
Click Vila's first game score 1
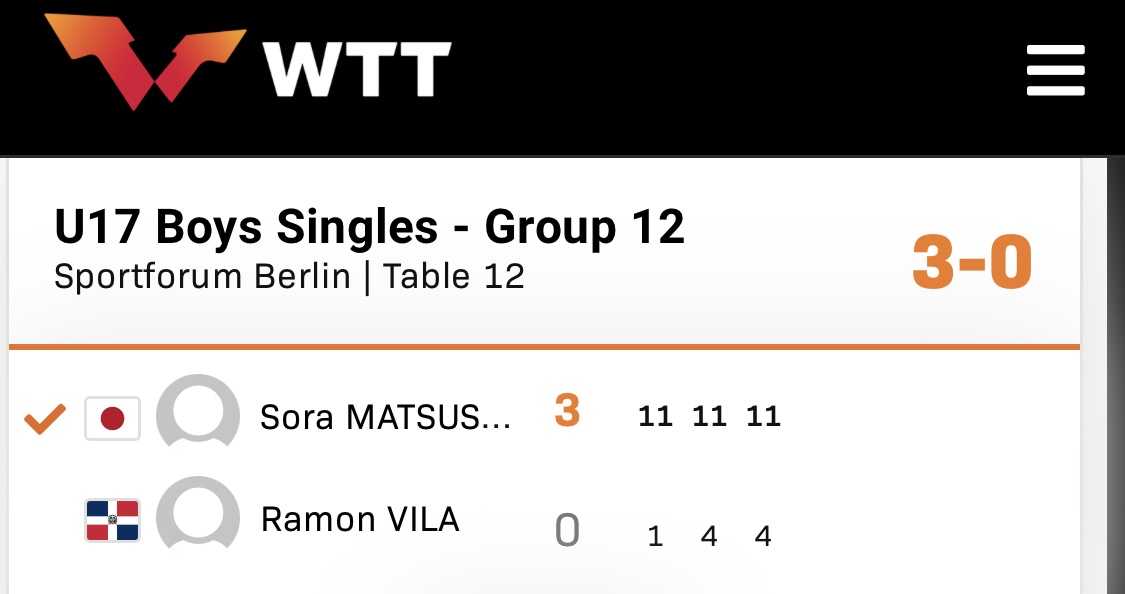[x=655, y=537]
